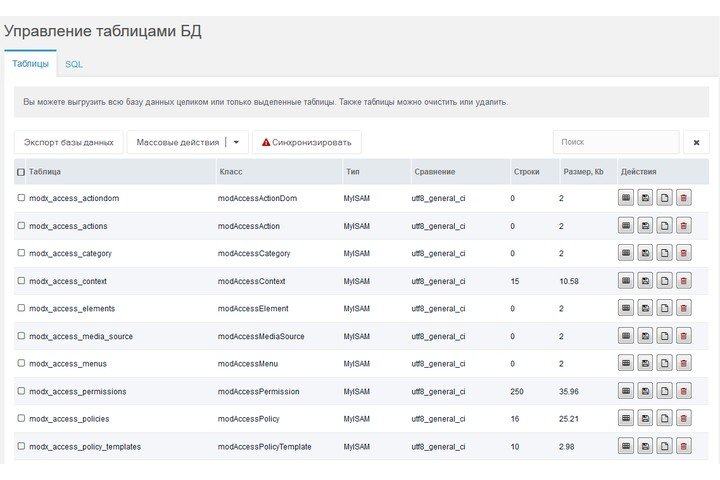Click blank page icon in modx_access_context row
The image size is (720, 480).
click(x=664, y=281)
